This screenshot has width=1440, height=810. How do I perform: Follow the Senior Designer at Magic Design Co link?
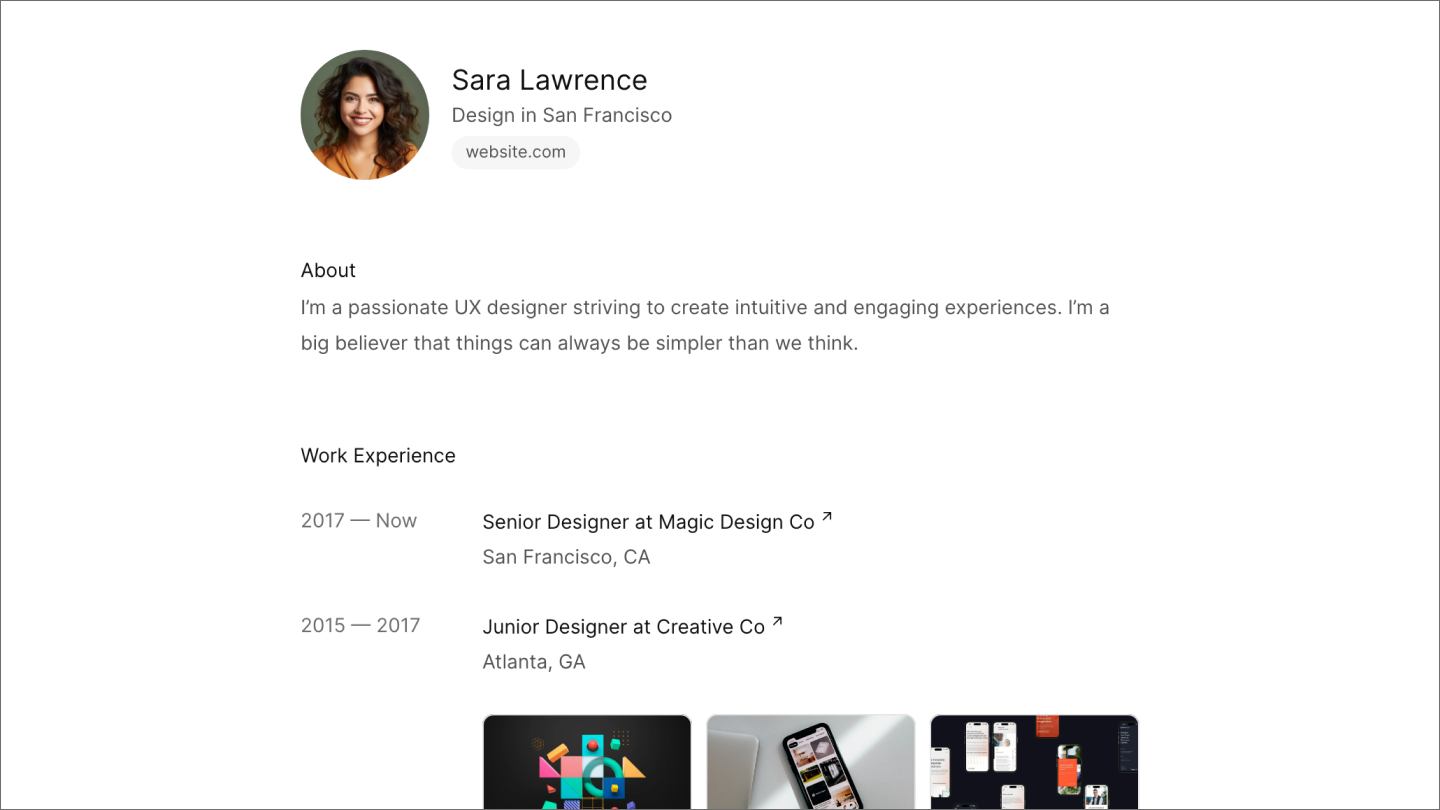(x=647, y=521)
